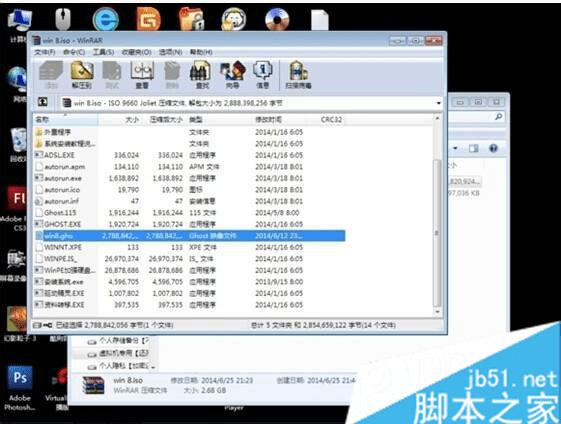Select the 系统安装教程 folder row
This screenshot has width=561, height=424.
point(190,144)
